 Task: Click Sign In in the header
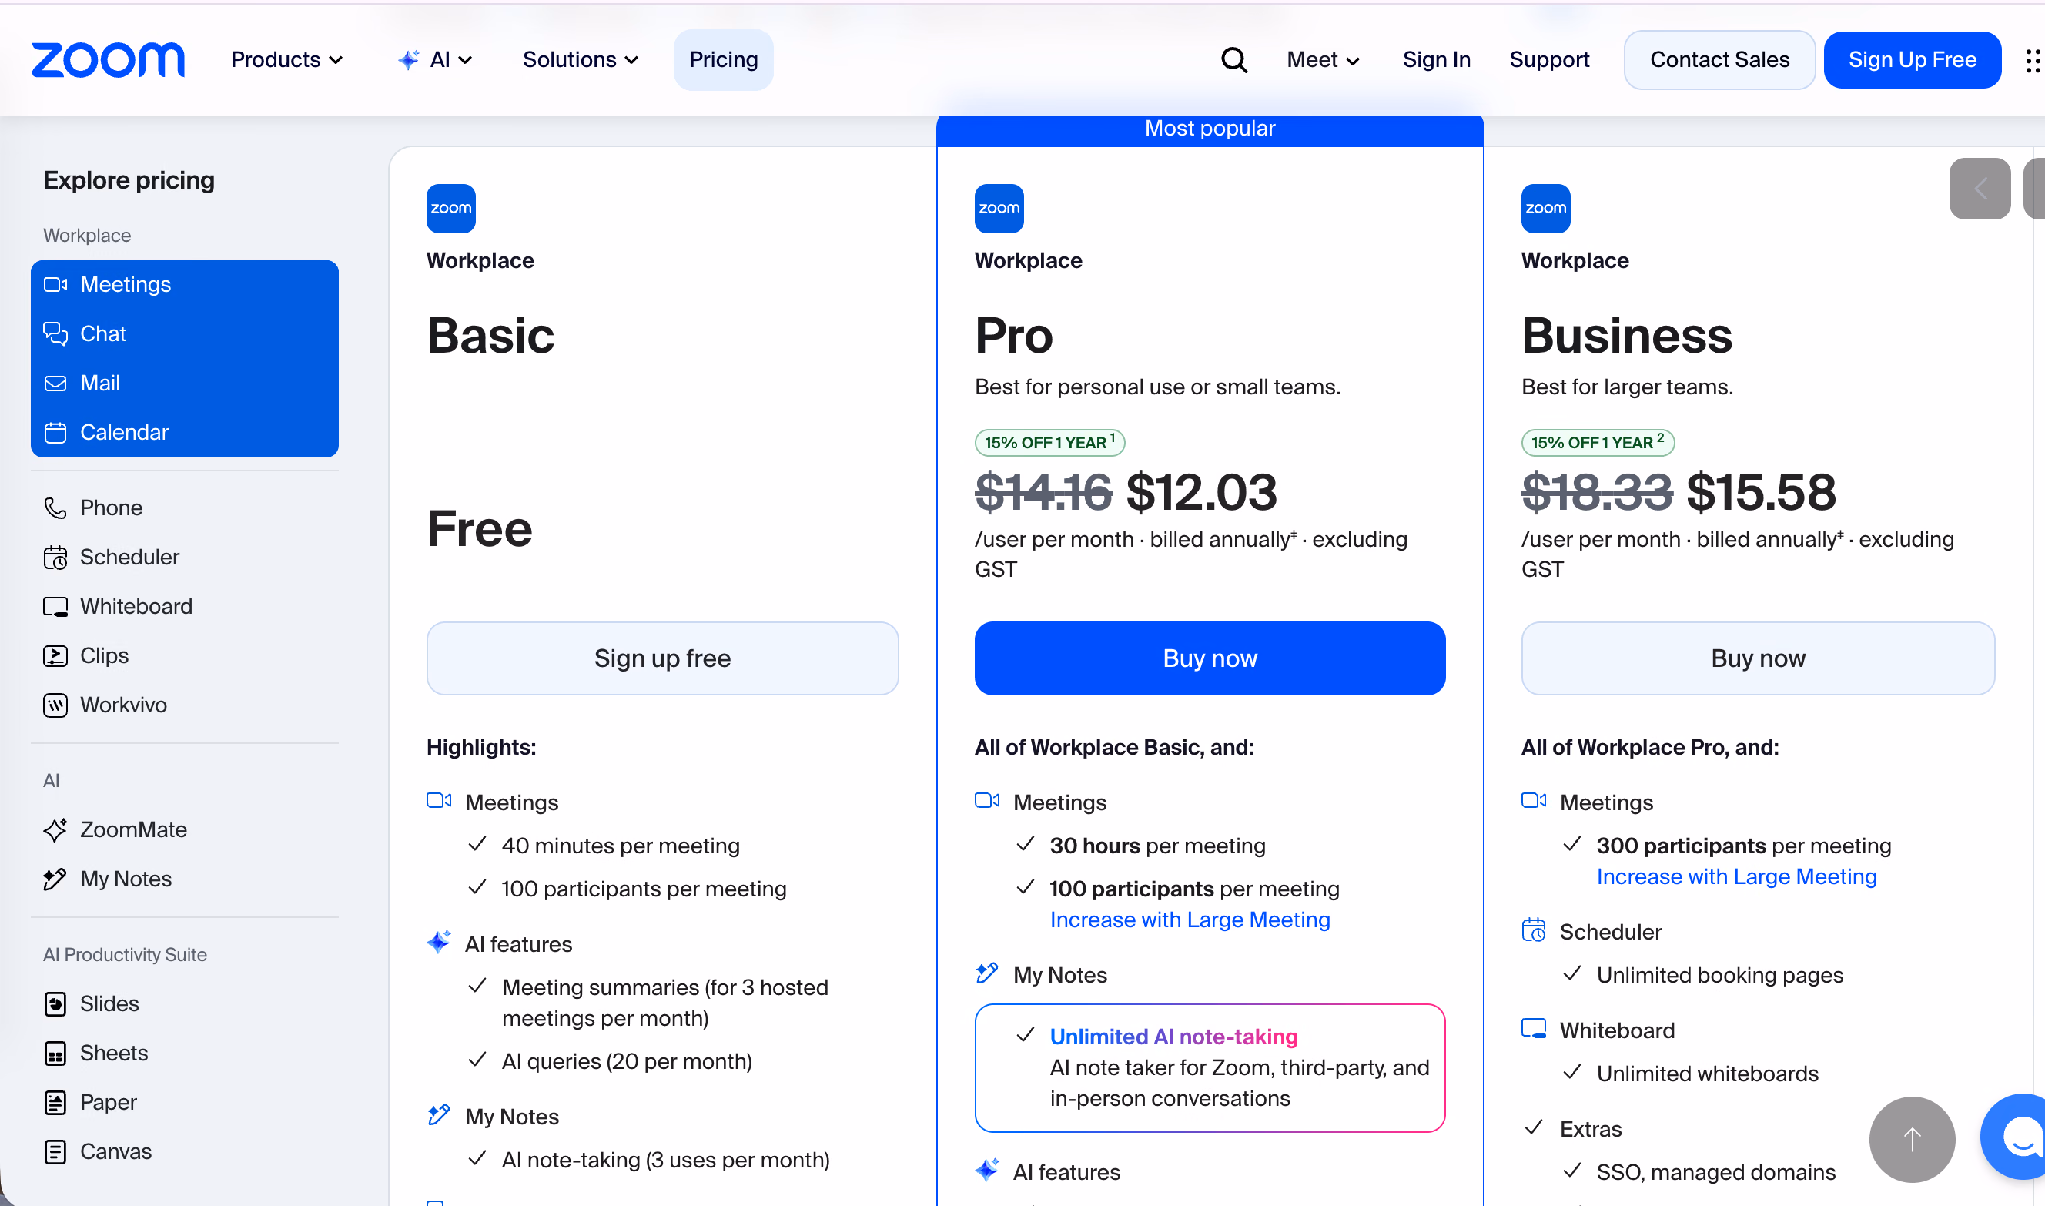pyautogui.click(x=1436, y=60)
